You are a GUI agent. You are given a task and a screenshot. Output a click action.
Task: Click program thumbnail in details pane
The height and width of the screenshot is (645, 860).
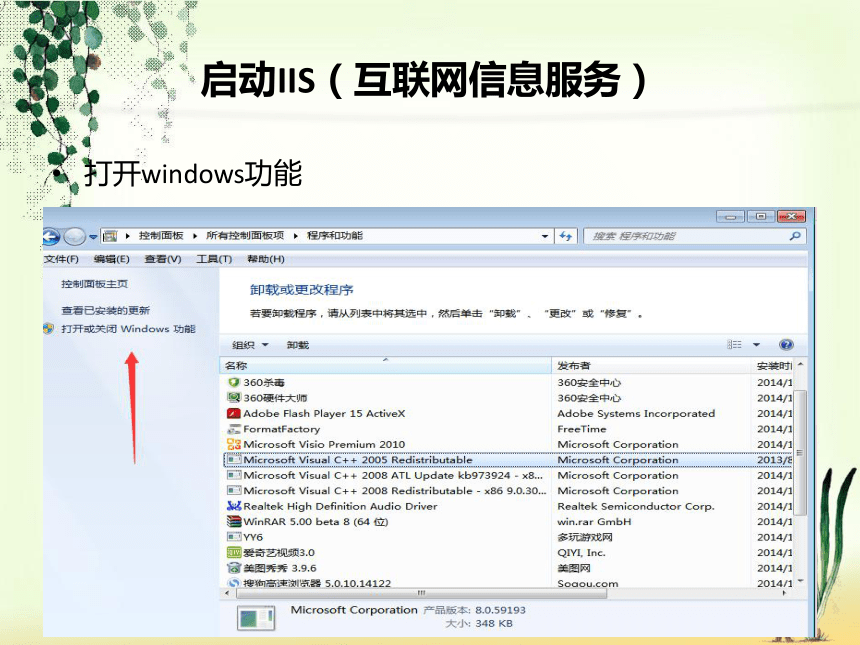pyautogui.click(x=256, y=618)
